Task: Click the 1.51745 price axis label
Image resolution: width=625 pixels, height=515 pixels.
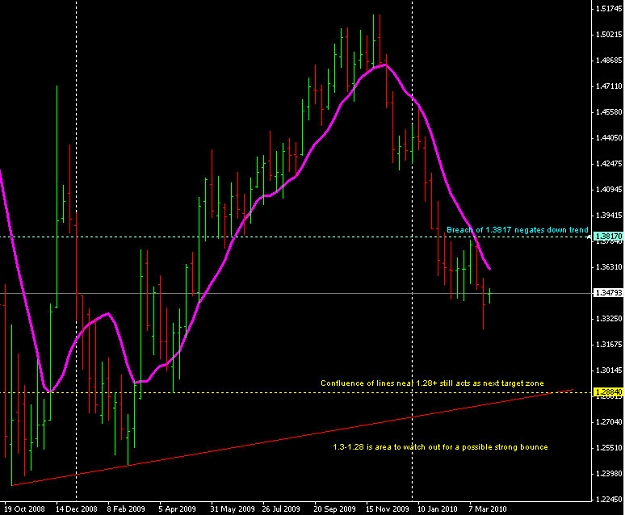Action: (x=609, y=9)
